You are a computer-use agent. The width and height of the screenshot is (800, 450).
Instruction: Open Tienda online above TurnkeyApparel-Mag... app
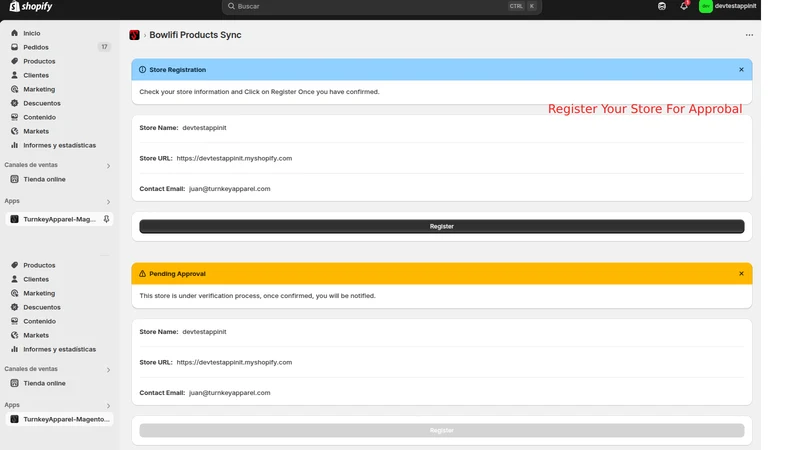click(x=44, y=179)
